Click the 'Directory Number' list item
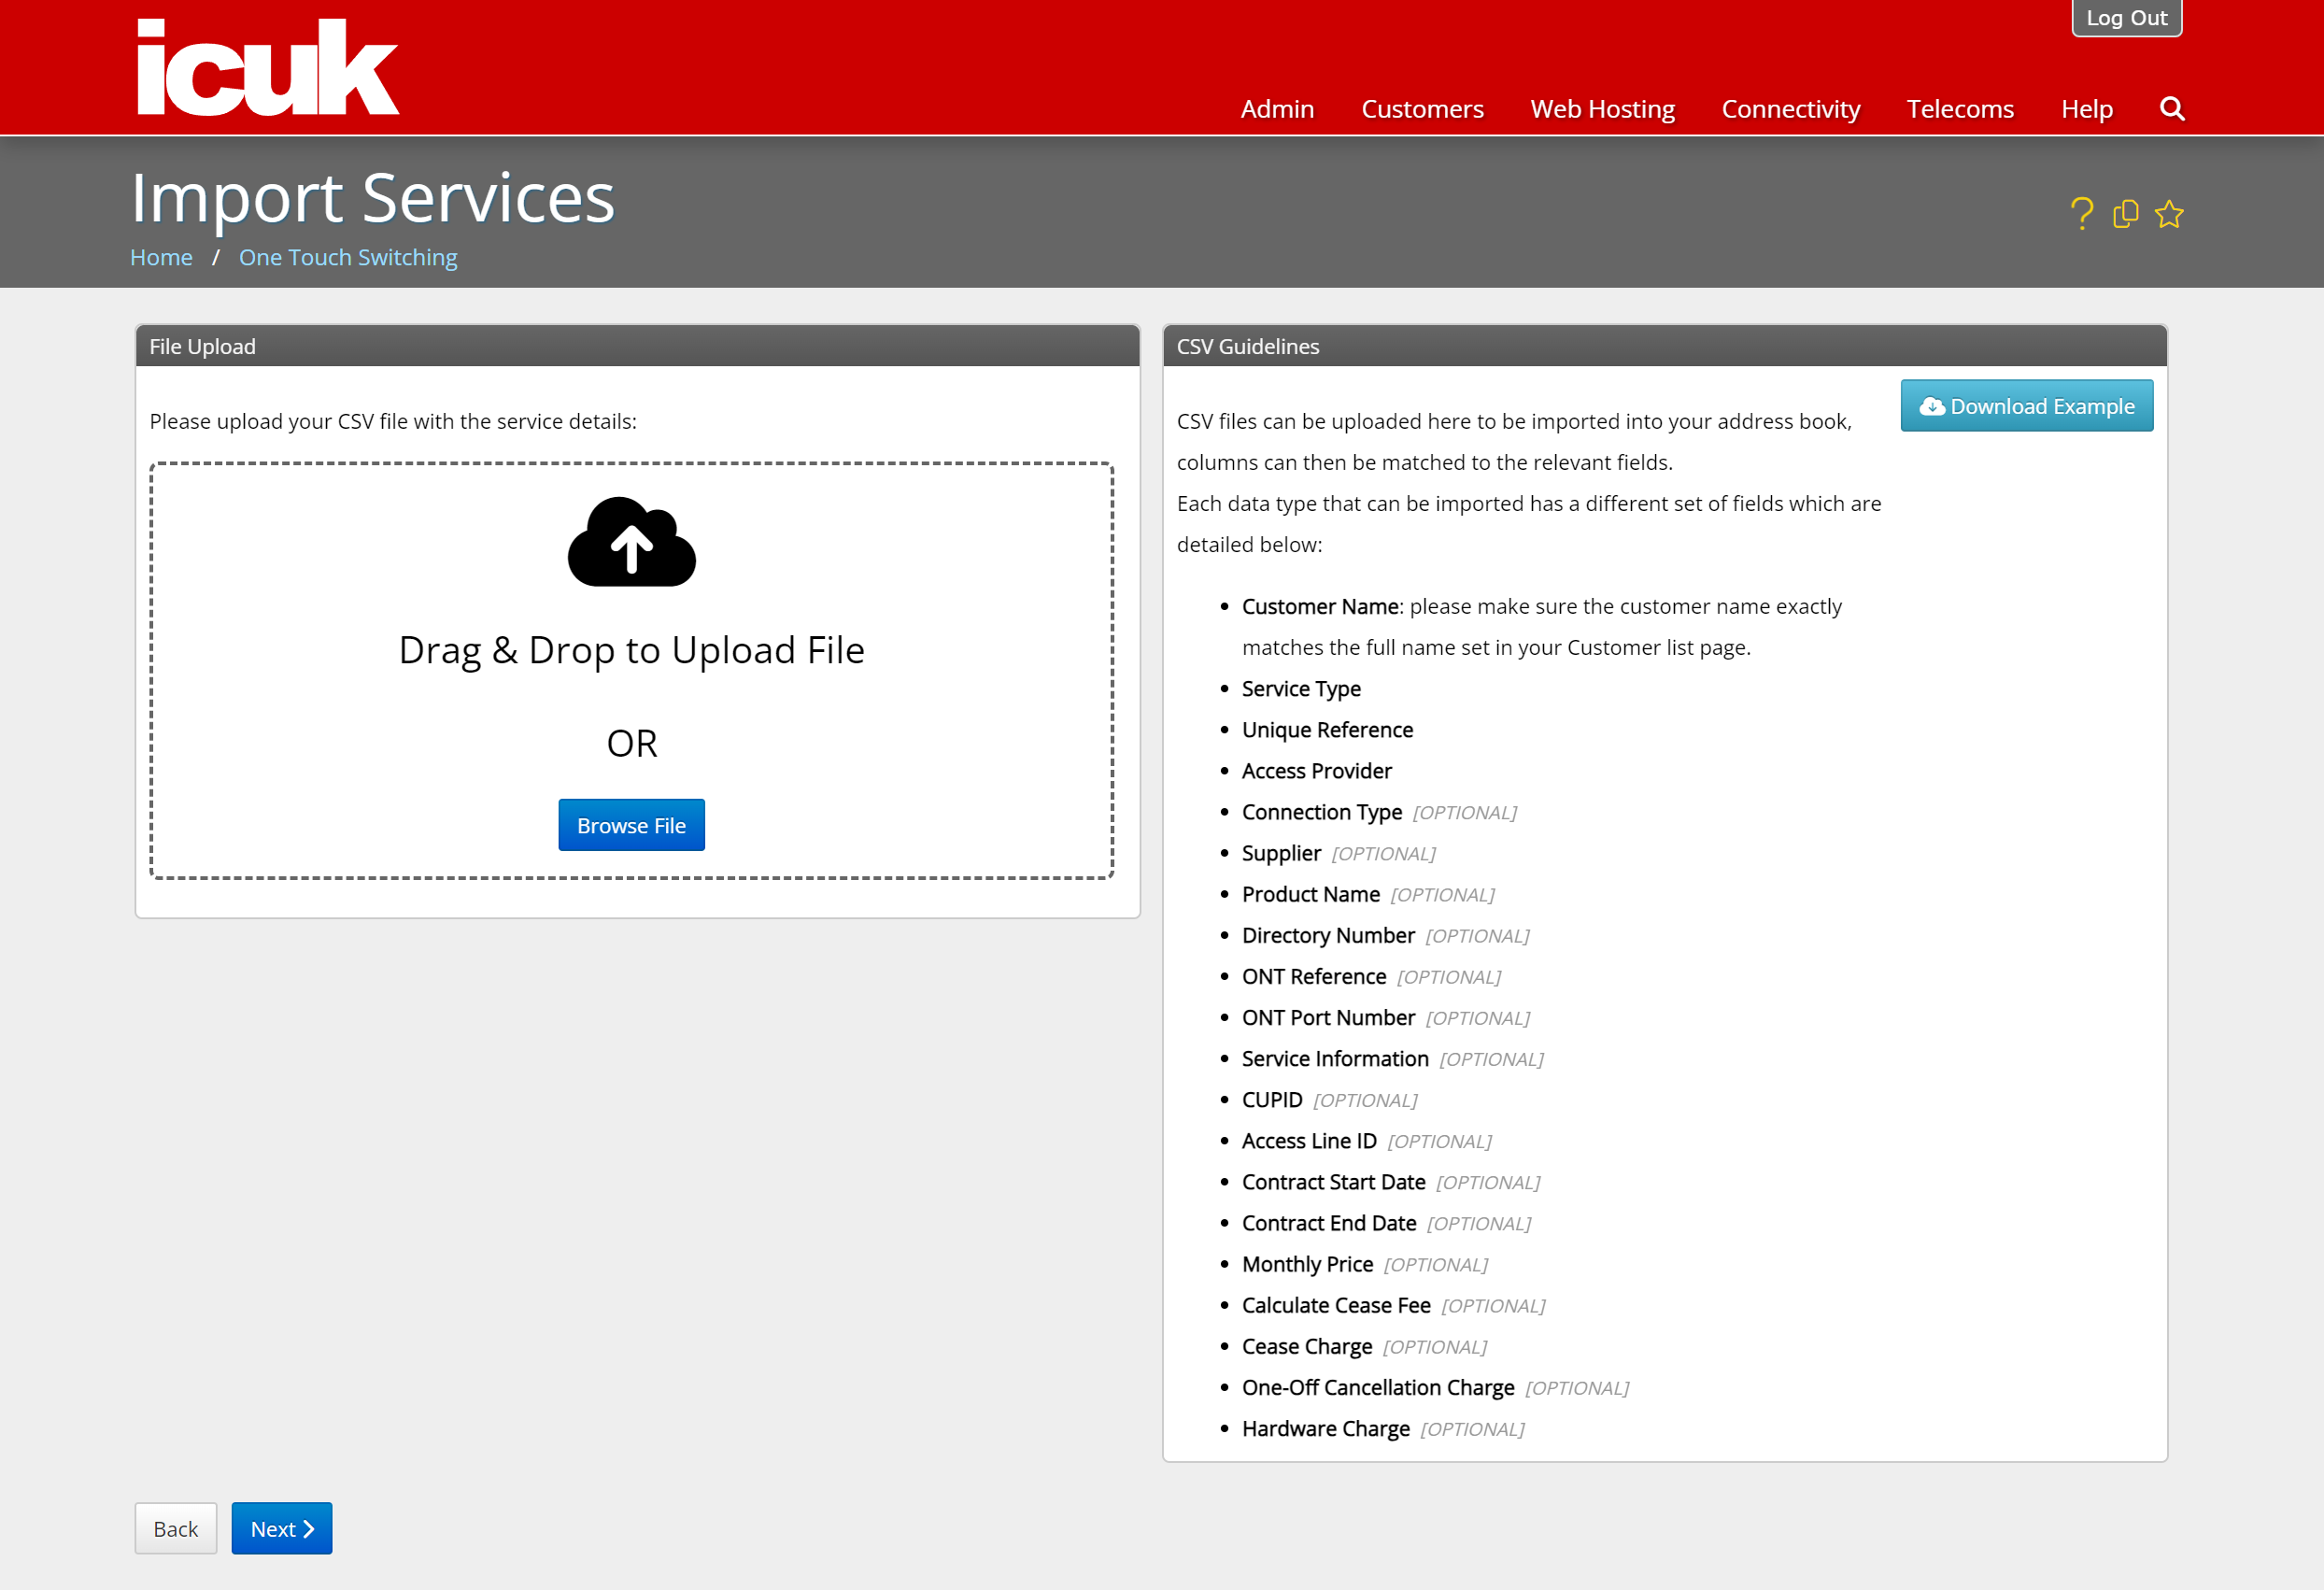 point(1385,935)
